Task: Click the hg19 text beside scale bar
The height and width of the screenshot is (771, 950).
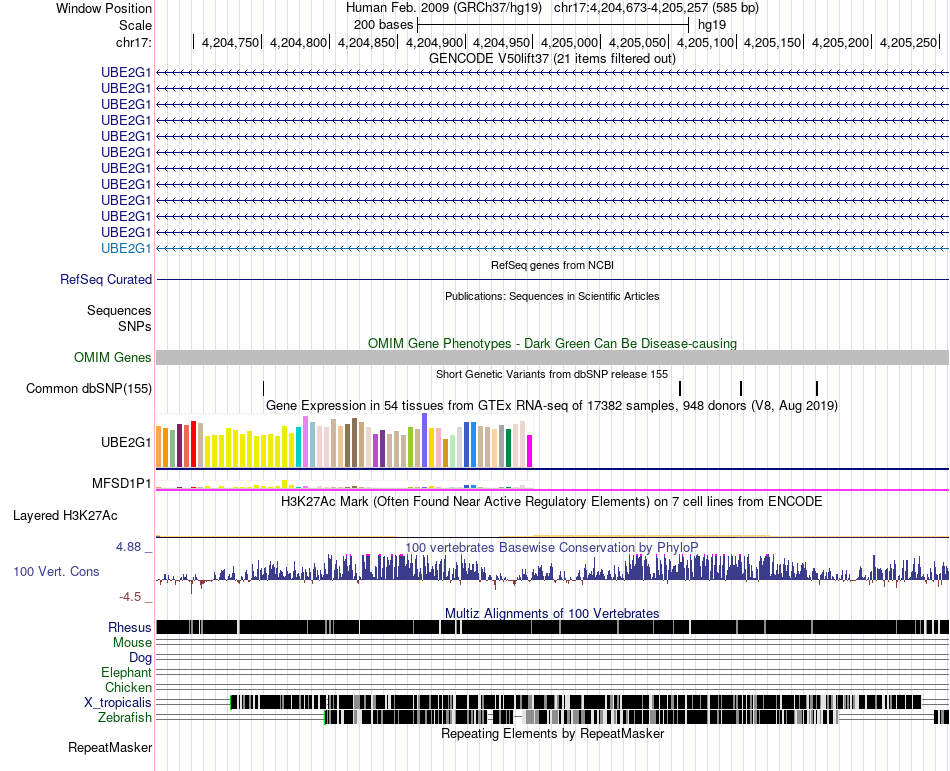Action: [x=712, y=25]
